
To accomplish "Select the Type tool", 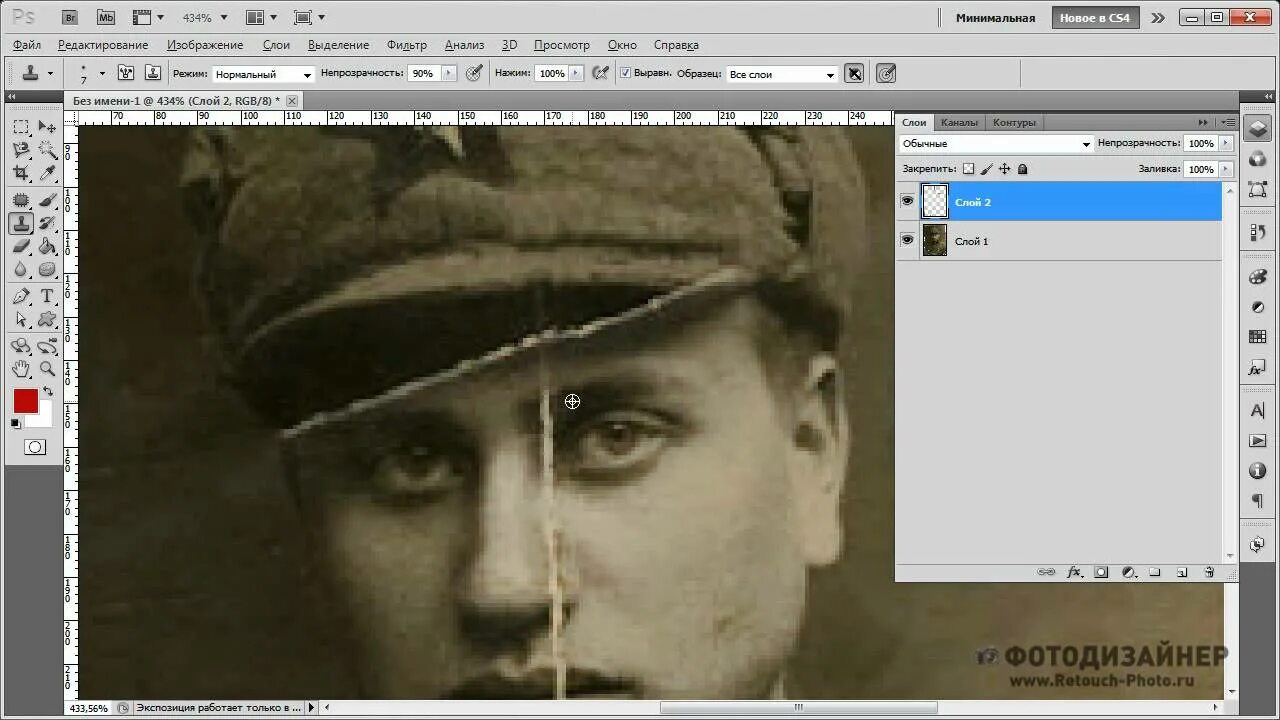I will pyautogui.click(x=47, y=296).
